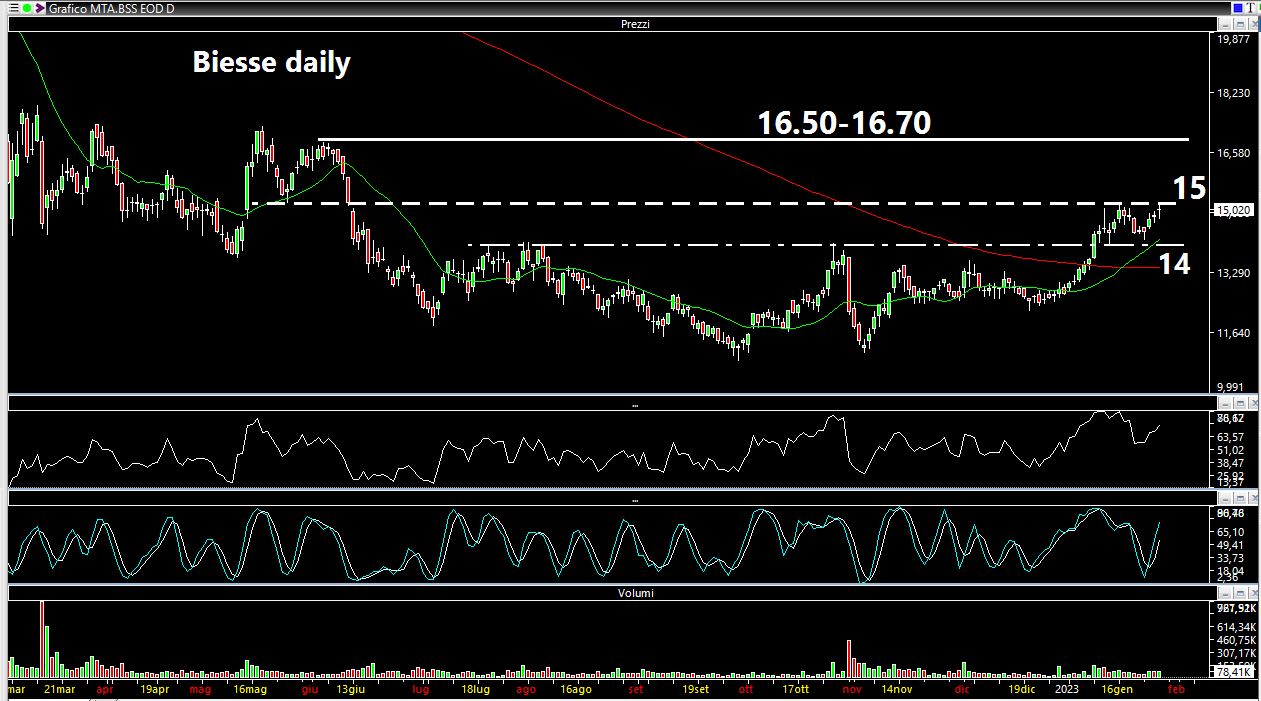Maximize the two-line oscillator panel

[1238, 498]
